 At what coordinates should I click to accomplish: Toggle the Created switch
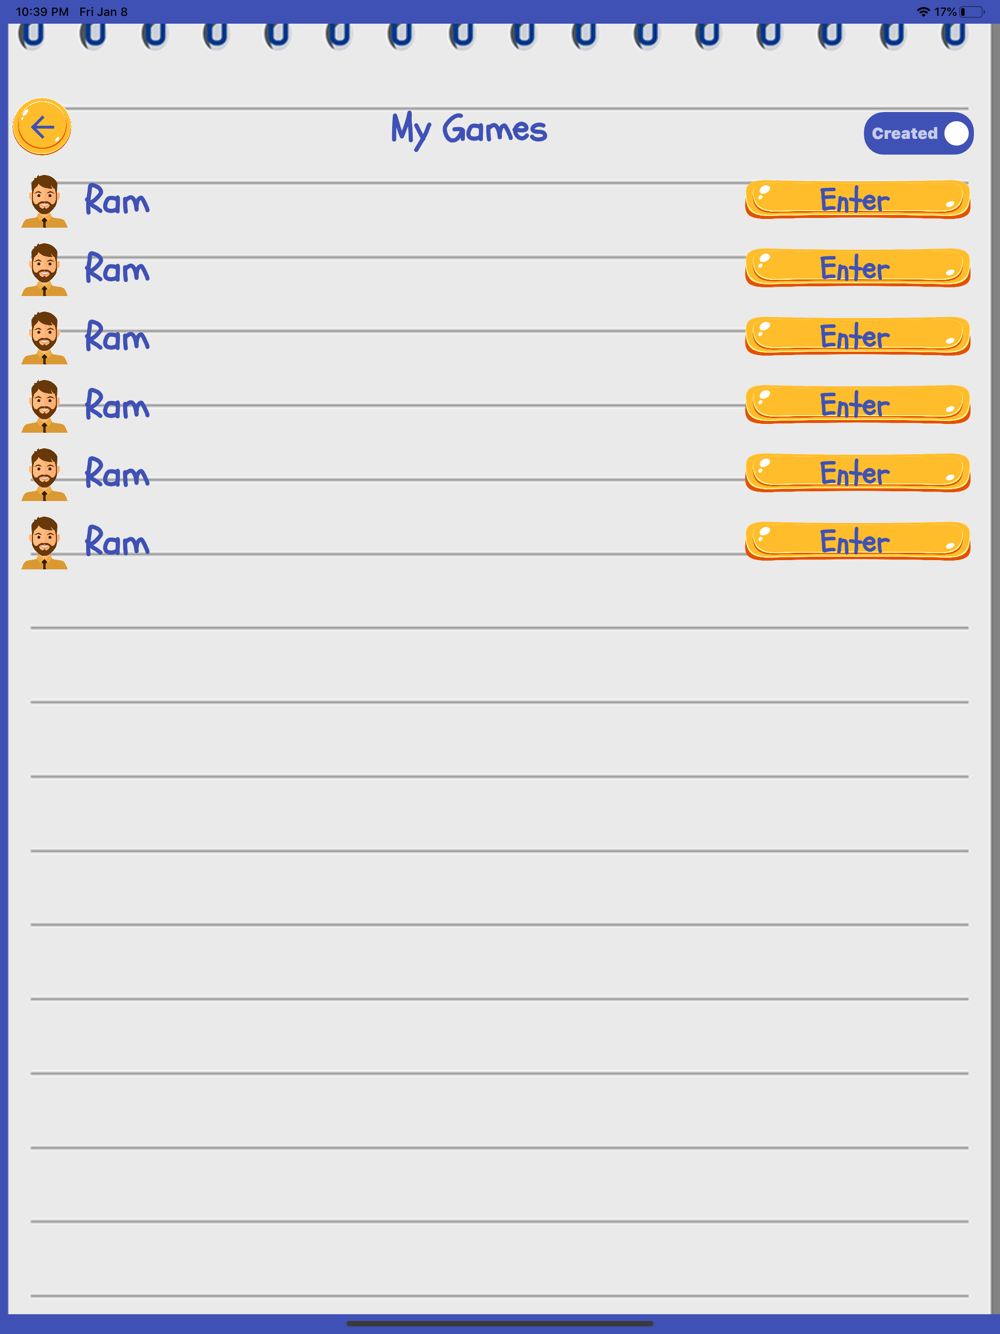tap(918, 133)
